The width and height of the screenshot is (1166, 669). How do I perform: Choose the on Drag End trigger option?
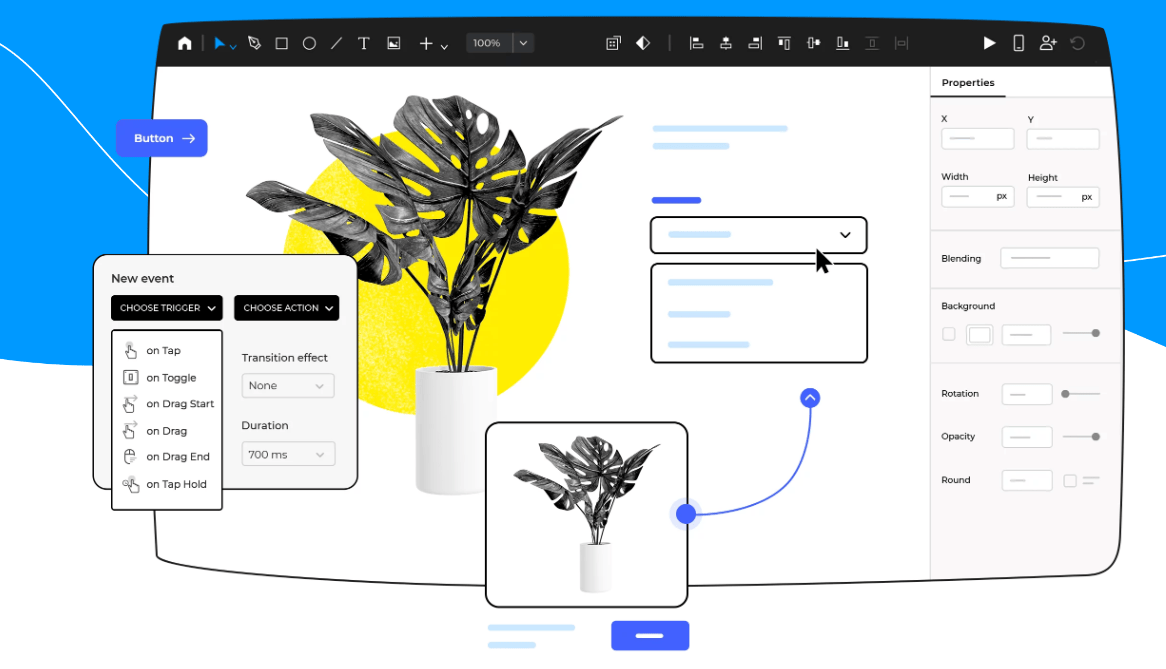(177, 457)
